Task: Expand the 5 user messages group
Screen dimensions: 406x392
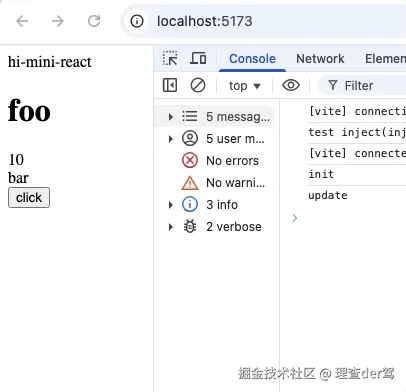Action: (171, 139)
